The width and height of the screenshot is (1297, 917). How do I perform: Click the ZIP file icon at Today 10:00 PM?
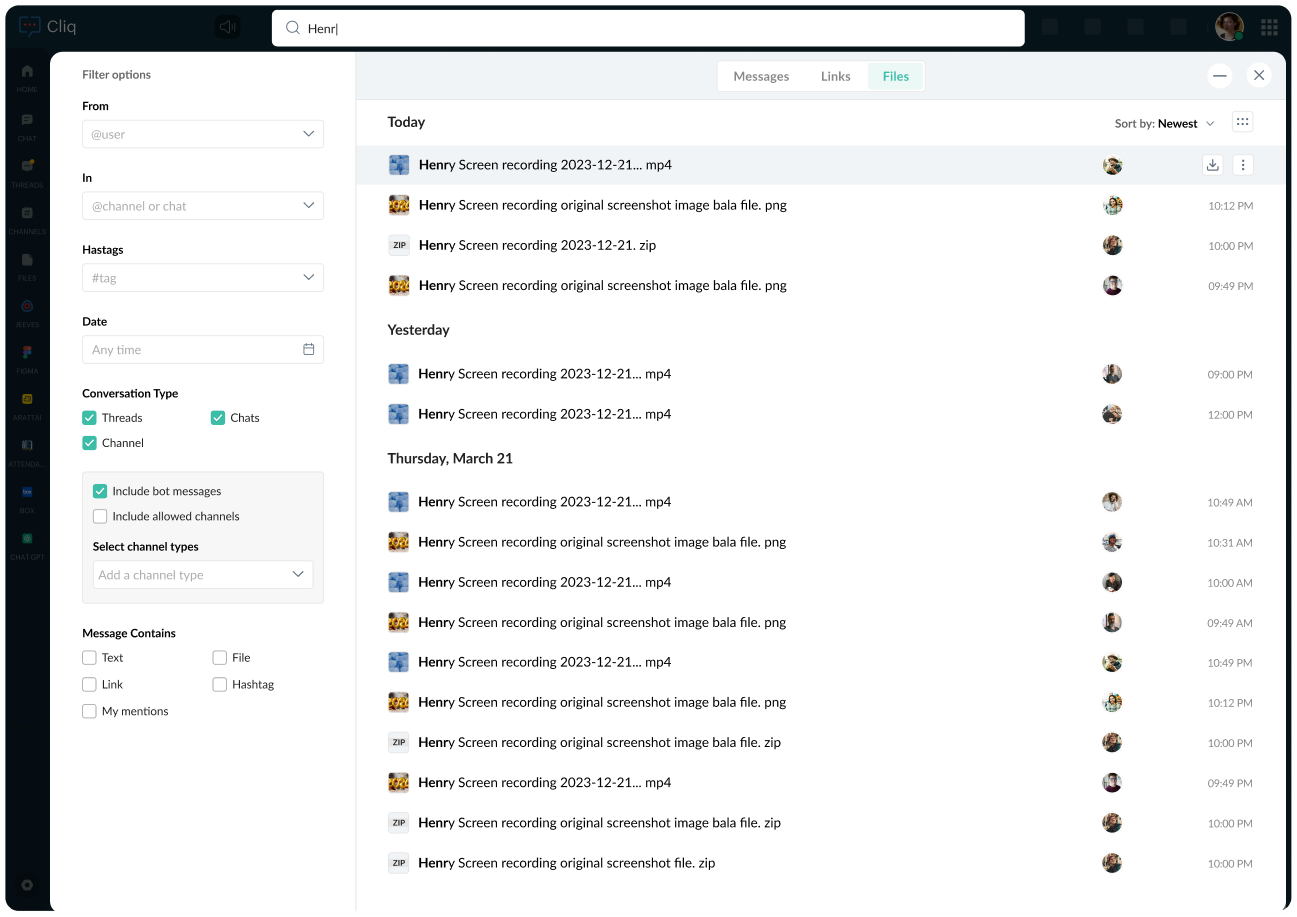coord(399,245)
